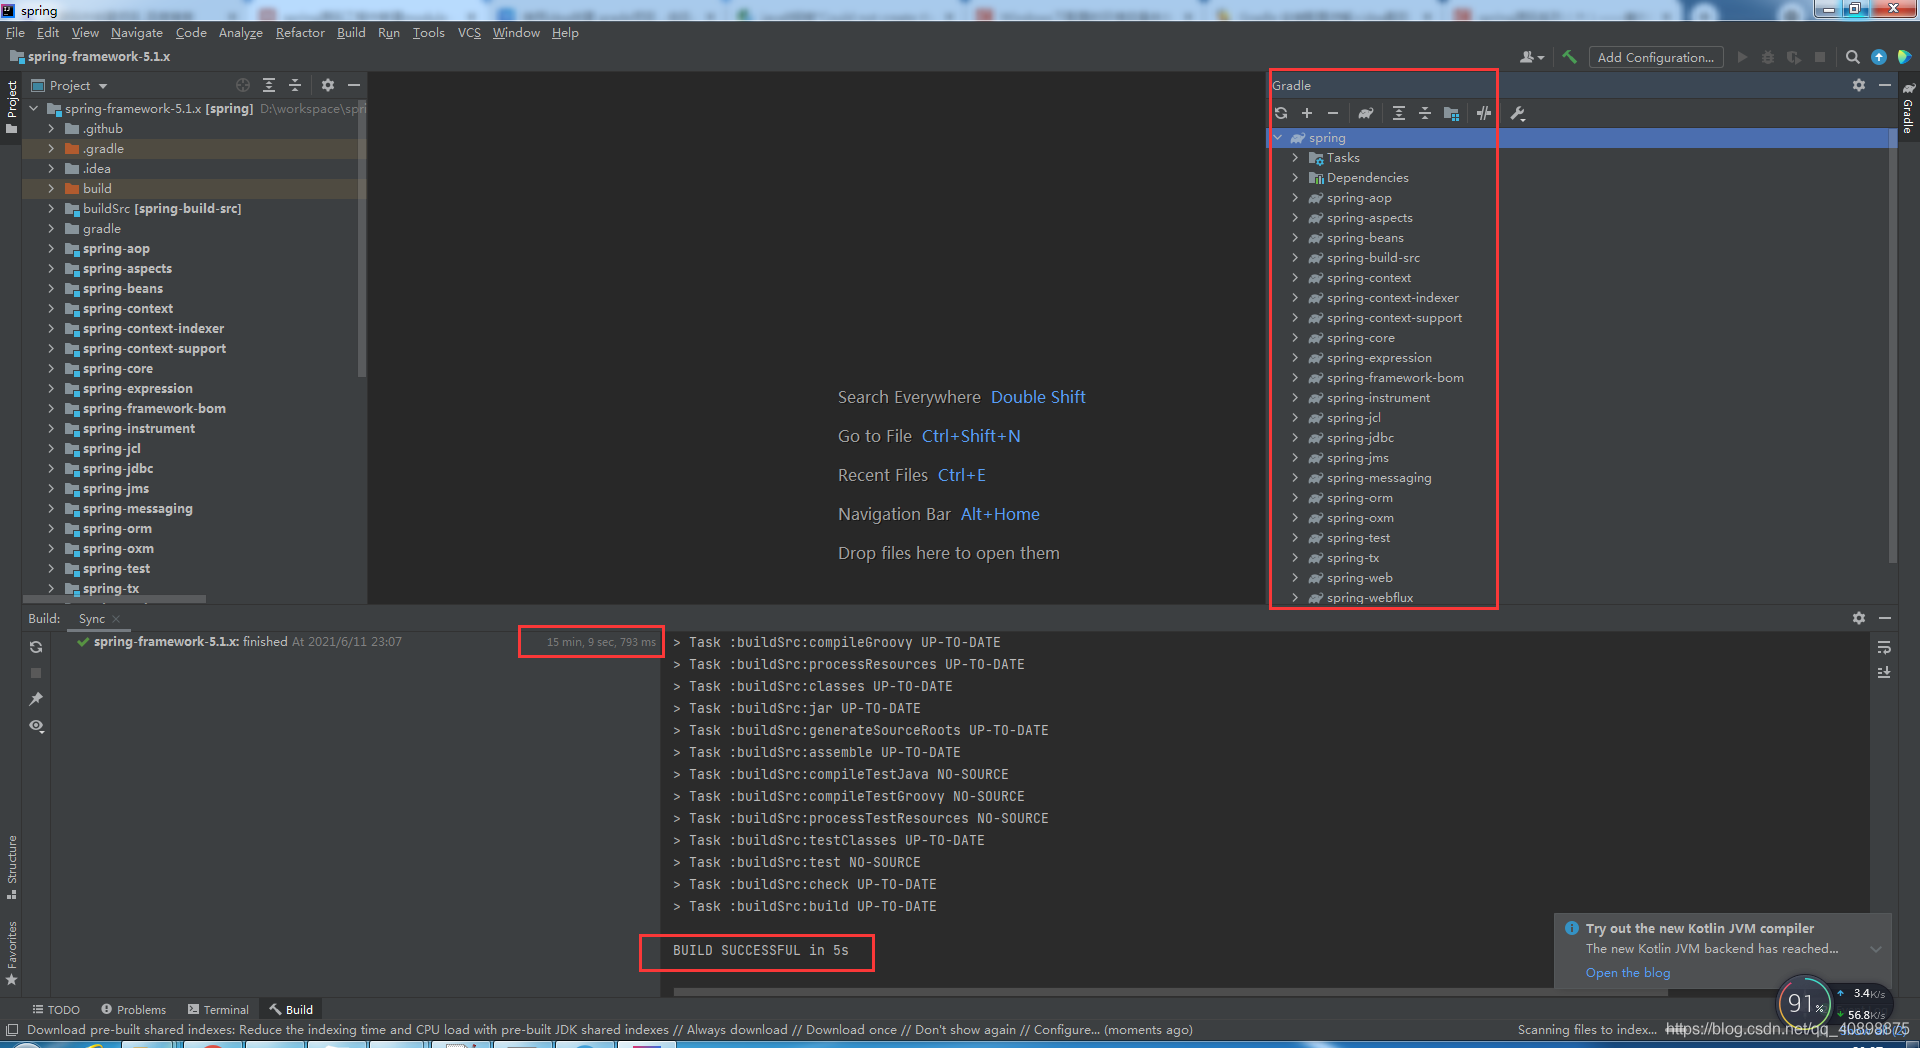Open the File menu
The height and width of the screenshot is (1048, 1920).
tap(15, 32)
